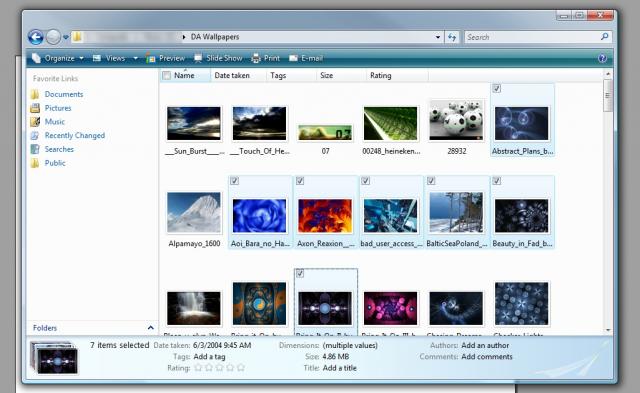Screen dimensions: 640x393
Task: Uncheck the Beauty_in_Fad_b checkbox
Action: coord(496,181)
